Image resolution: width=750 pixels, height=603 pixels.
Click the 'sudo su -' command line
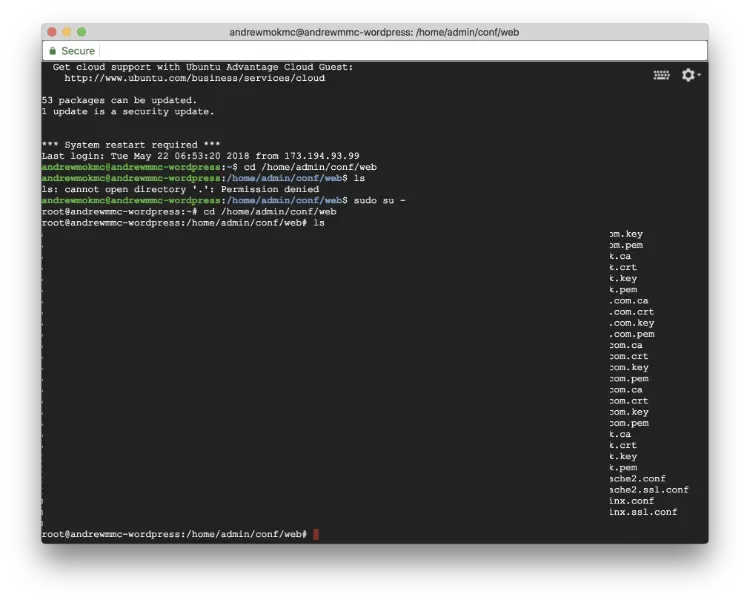pos(380,200)
